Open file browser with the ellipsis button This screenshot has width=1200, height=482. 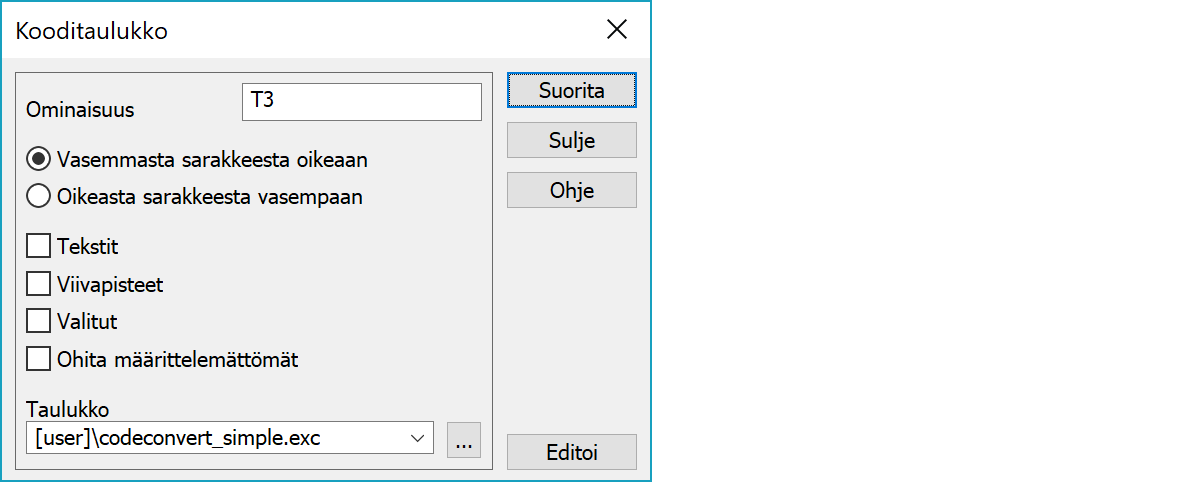tap(464, 439)
